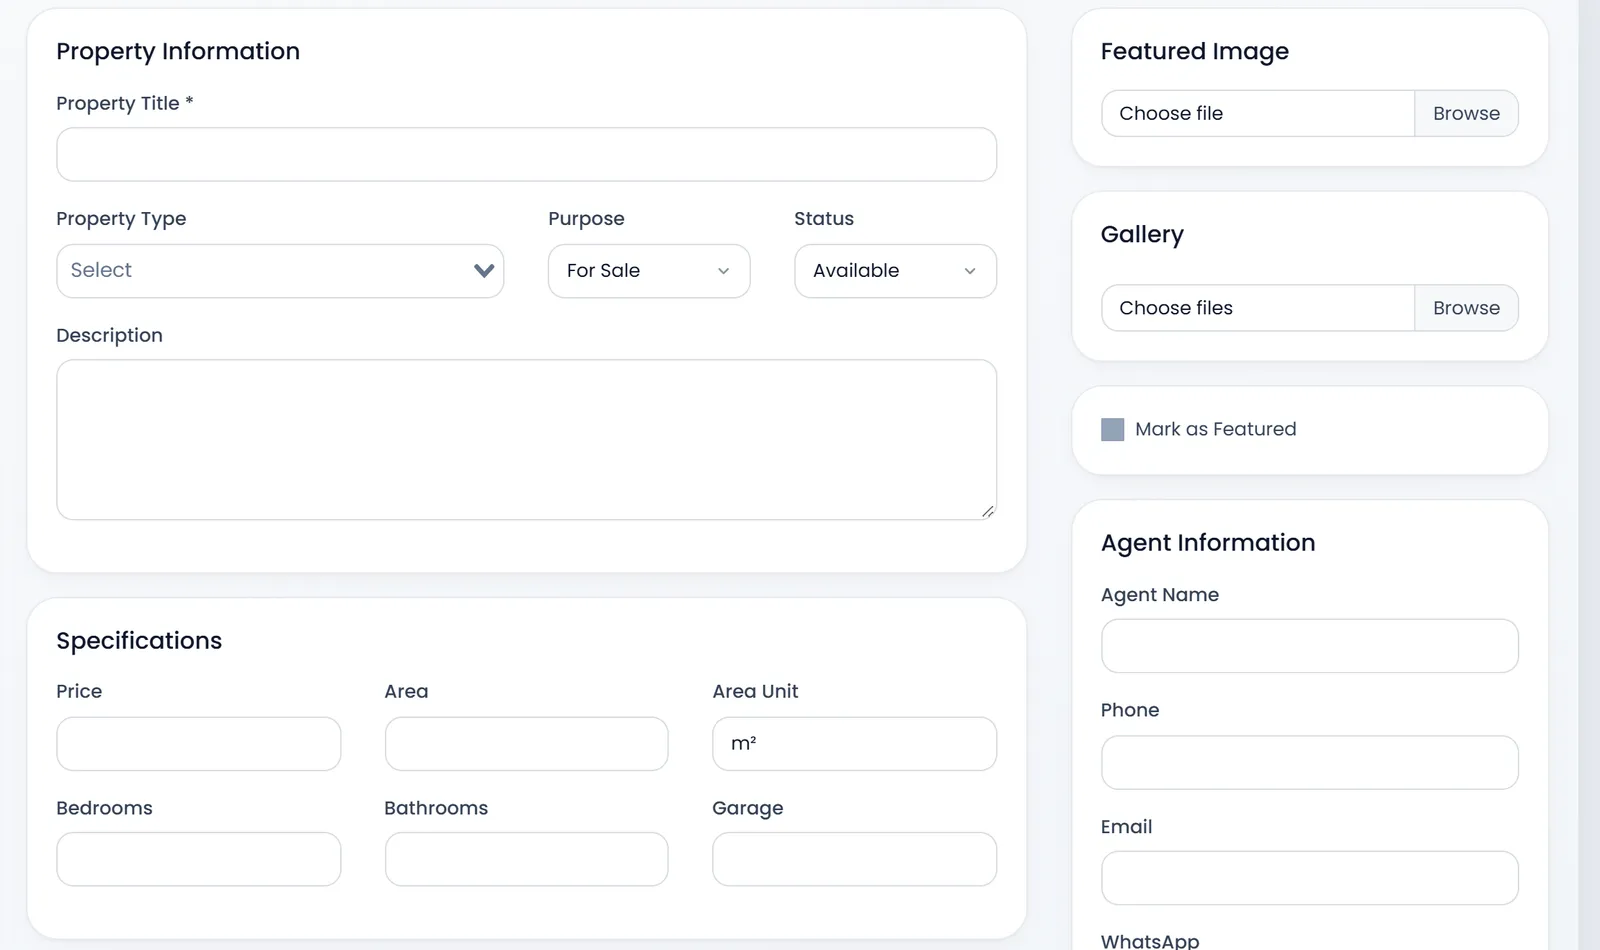Click the Mark as Featured label text
This screenshot has width=1600, height=950.
pyautogui.click(x=1215, y=429)
